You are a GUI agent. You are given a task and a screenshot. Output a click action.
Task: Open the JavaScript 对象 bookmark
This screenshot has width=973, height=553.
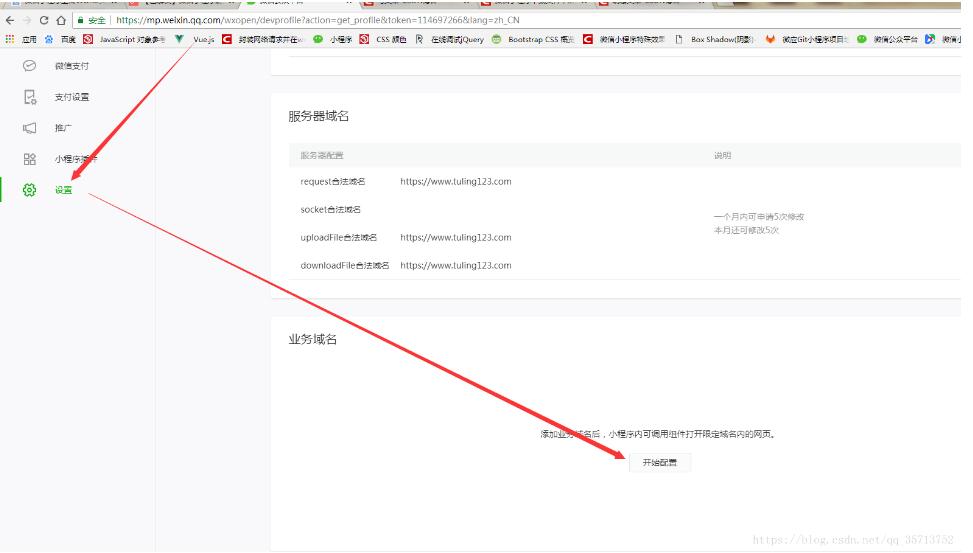click(125, 39)
